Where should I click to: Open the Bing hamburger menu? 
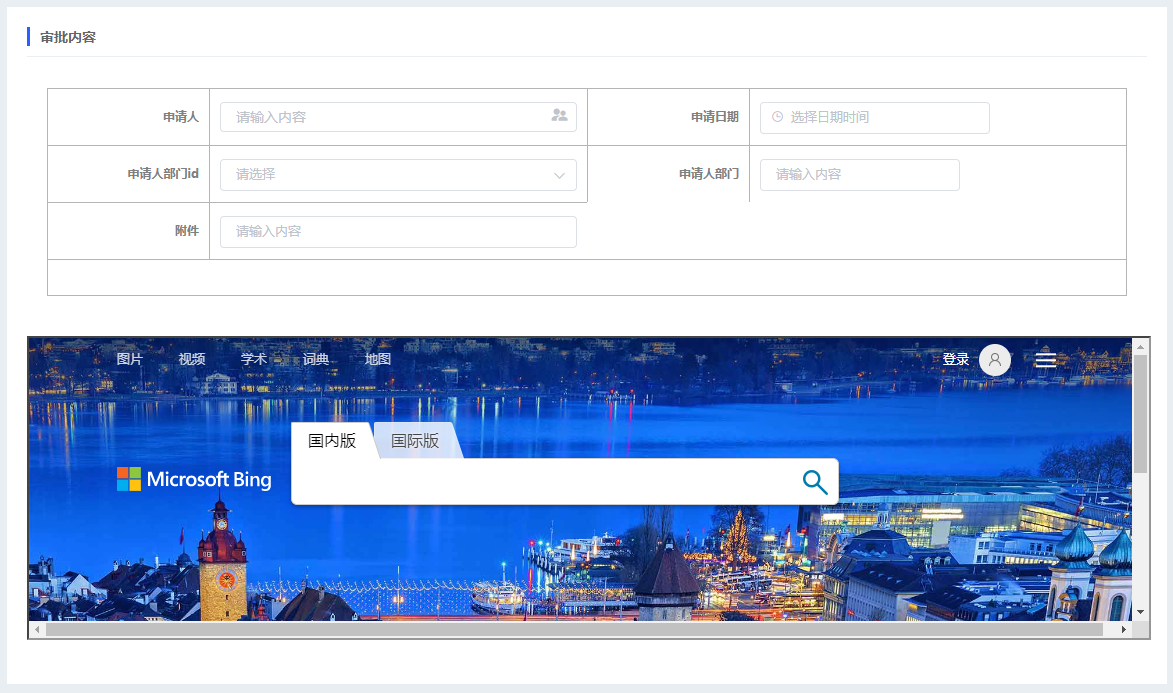(1045, 360)
